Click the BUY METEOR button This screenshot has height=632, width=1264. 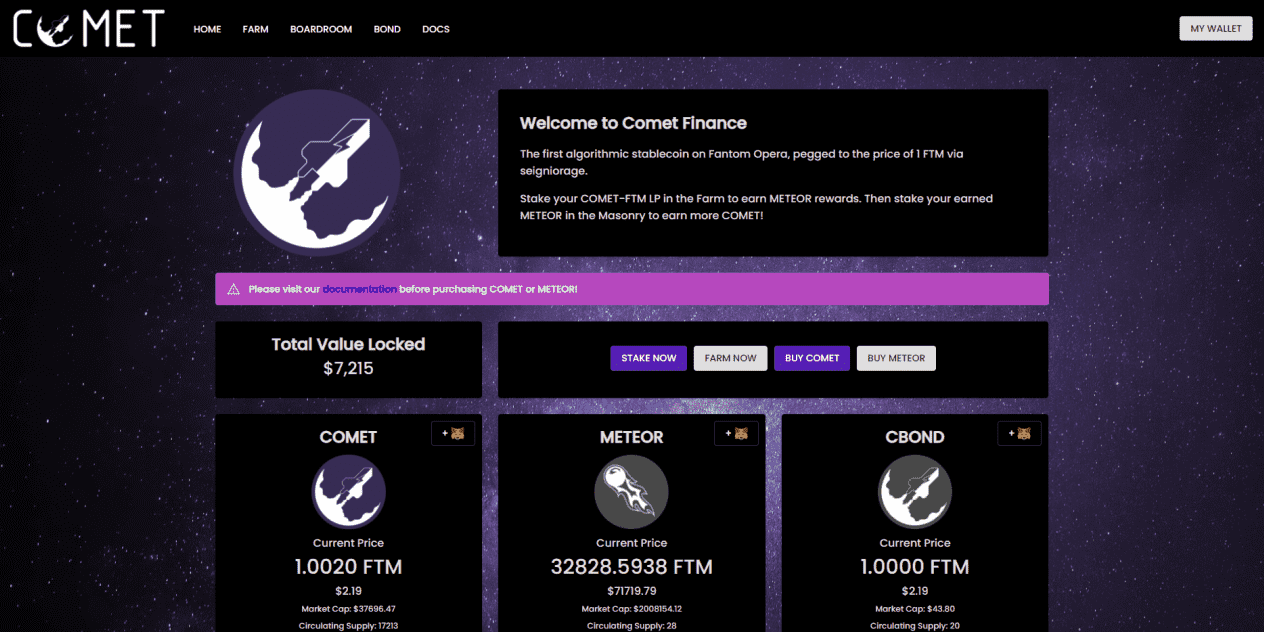[896, 358]
